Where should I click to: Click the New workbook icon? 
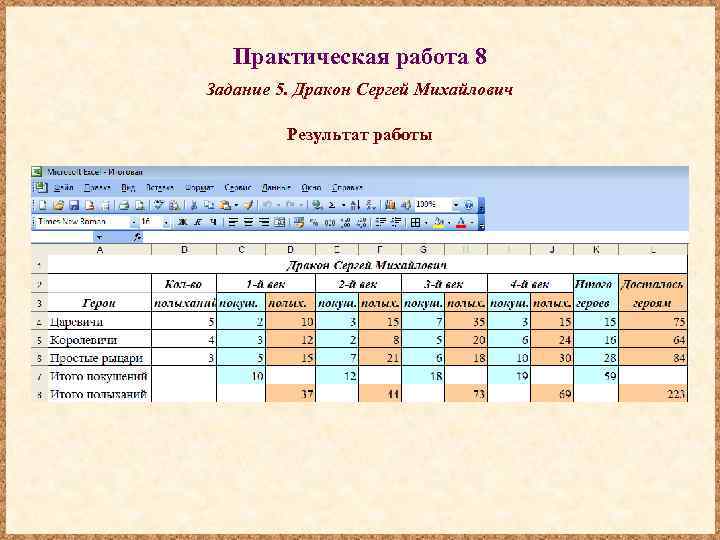pyautogui.click(x=43, y=205)
